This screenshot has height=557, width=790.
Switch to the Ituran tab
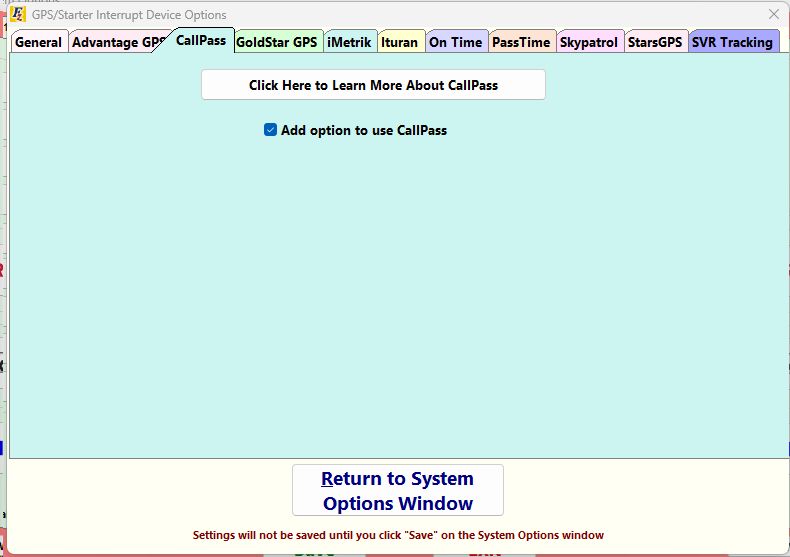coord(399,42)
